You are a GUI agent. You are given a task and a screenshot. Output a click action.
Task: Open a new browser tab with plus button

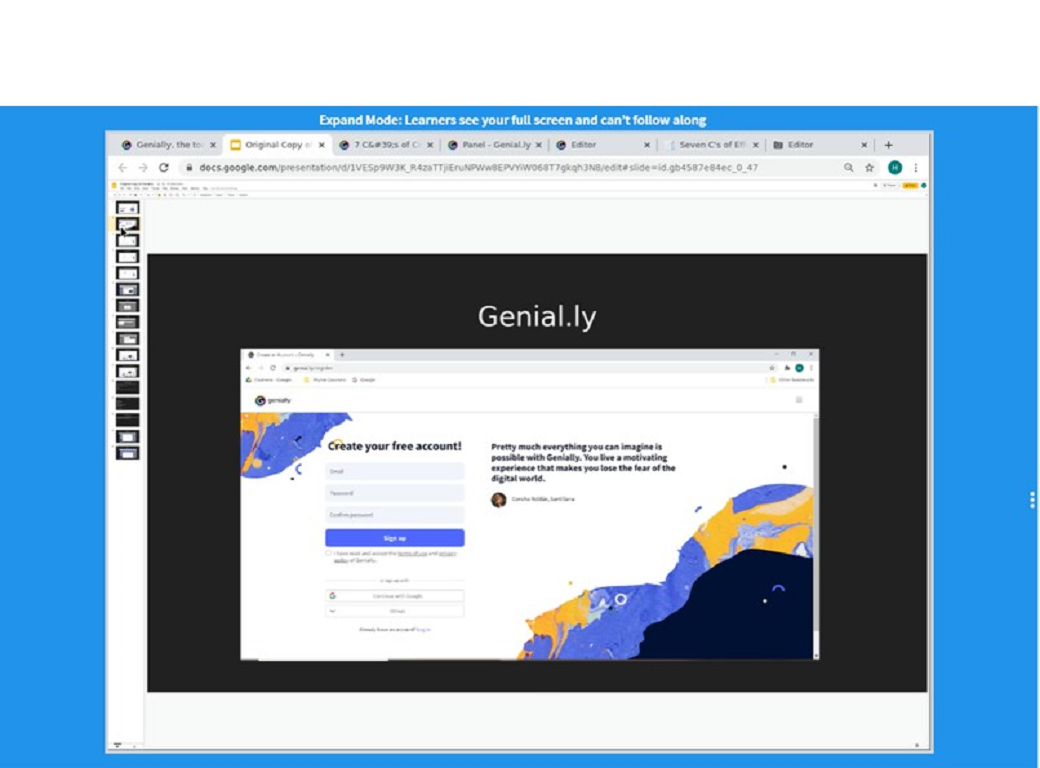888,145
